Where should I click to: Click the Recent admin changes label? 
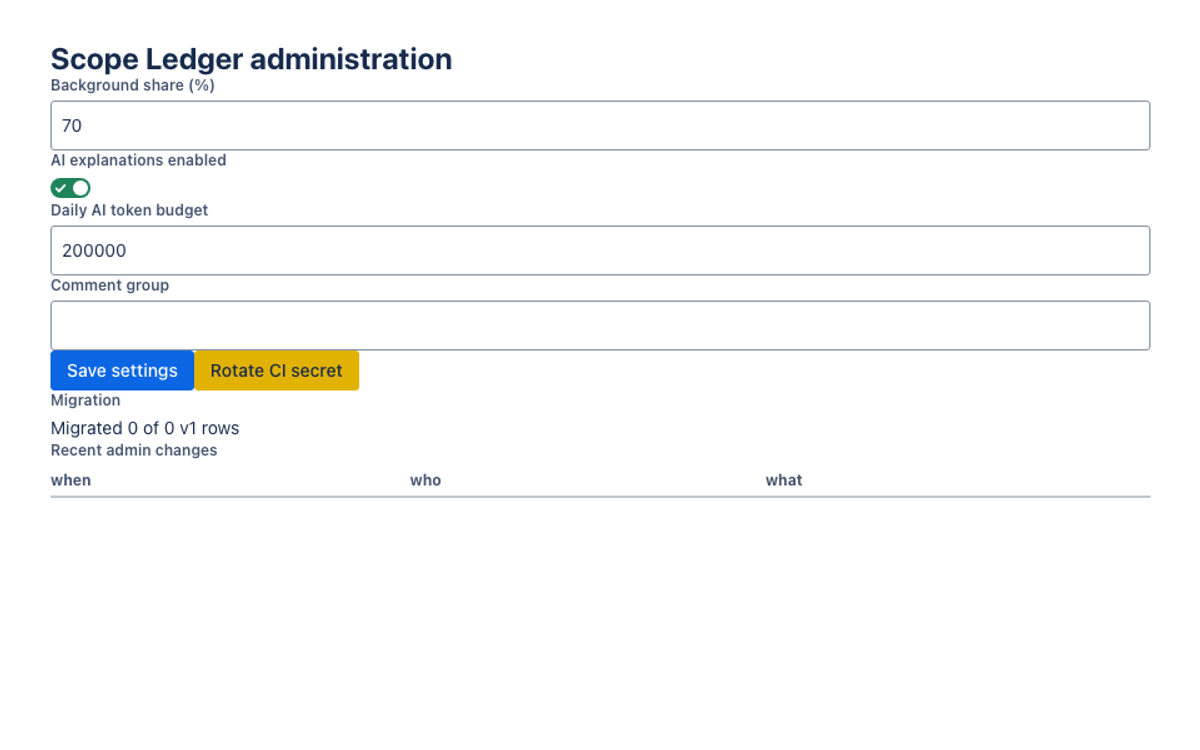[x=134, y=450]
